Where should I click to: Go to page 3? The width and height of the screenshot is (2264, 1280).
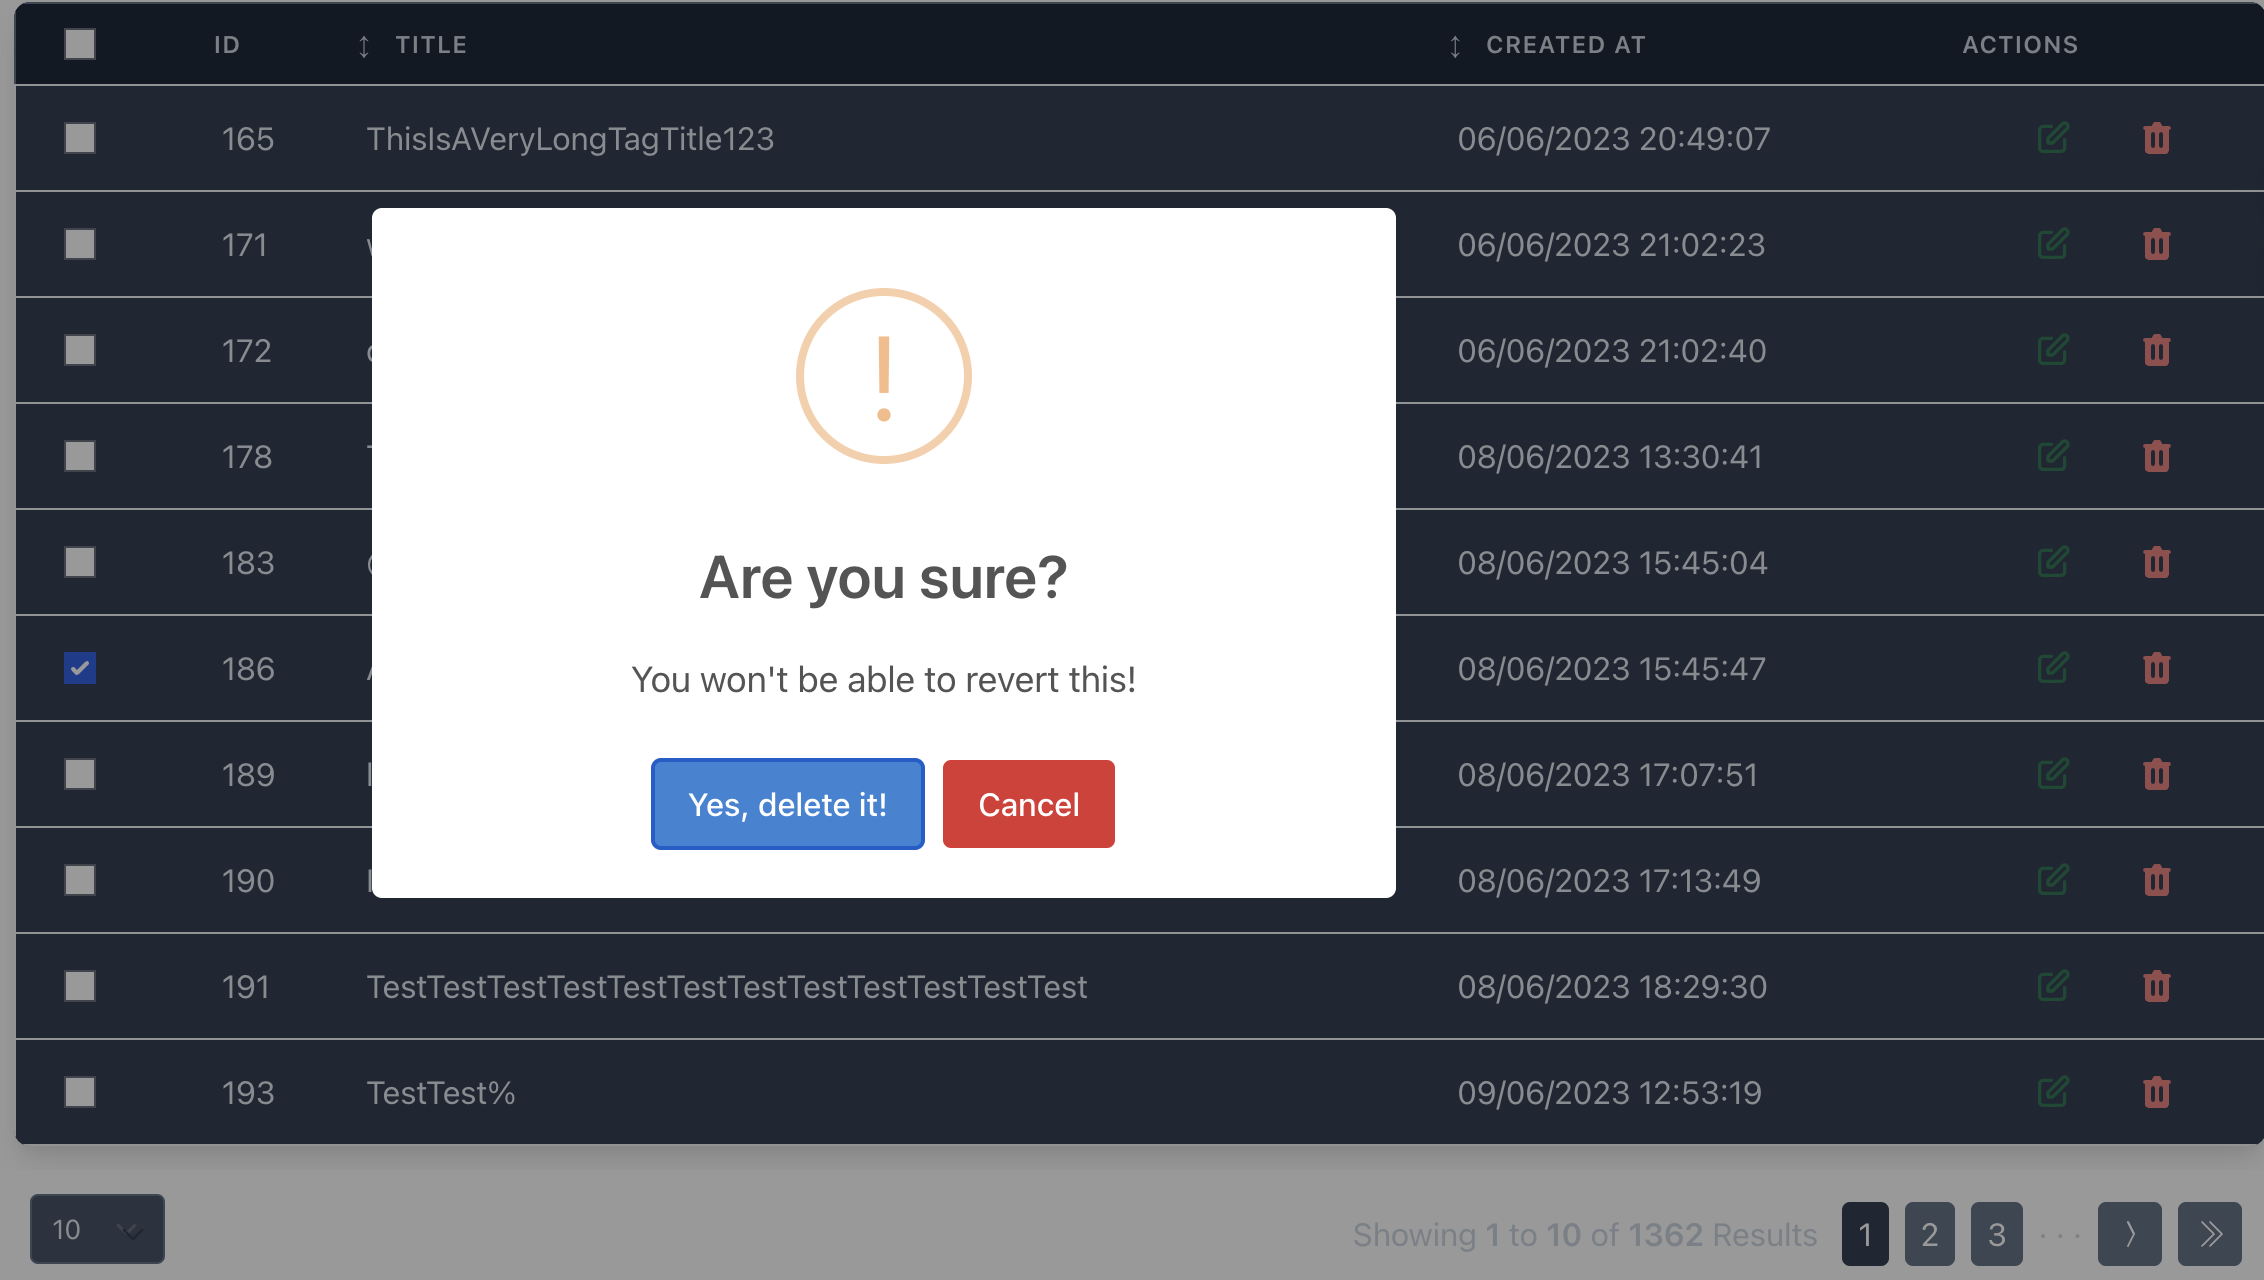[x=1996, y=1234]
